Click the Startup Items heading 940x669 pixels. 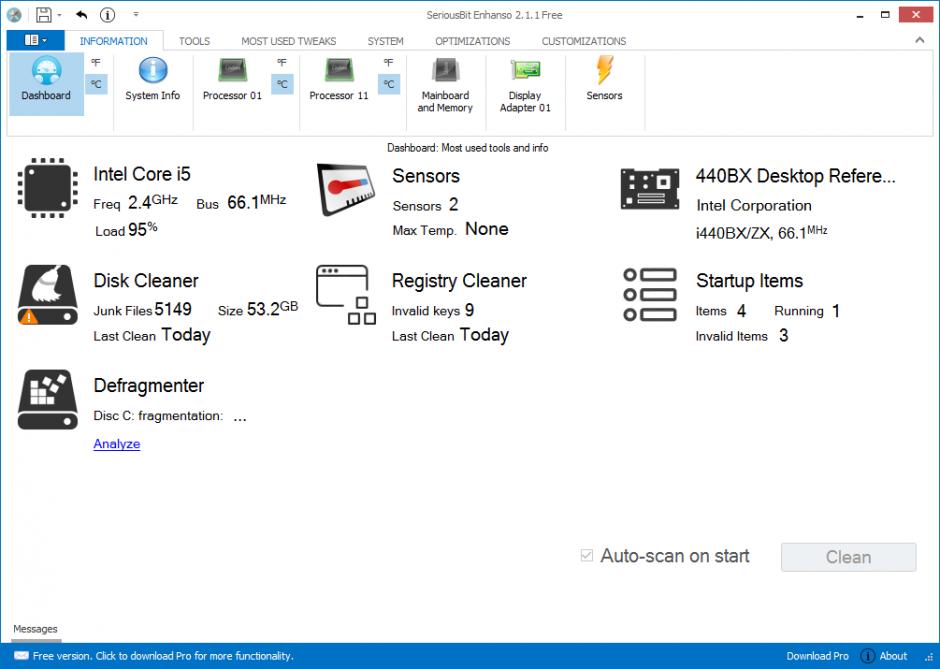(x=749, y=281)
